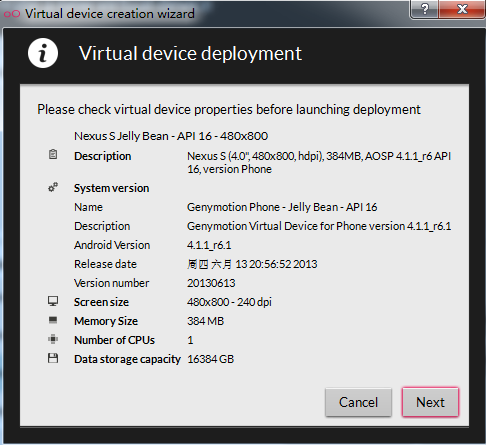Click the 'Memory Size' label
Screen dimensions: 486x445
click(106, 321)
